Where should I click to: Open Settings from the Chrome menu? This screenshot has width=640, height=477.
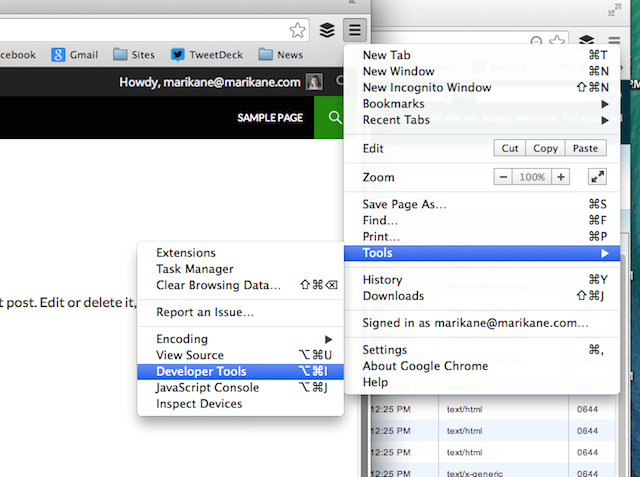pyautogui.click(x=482, y=350)
